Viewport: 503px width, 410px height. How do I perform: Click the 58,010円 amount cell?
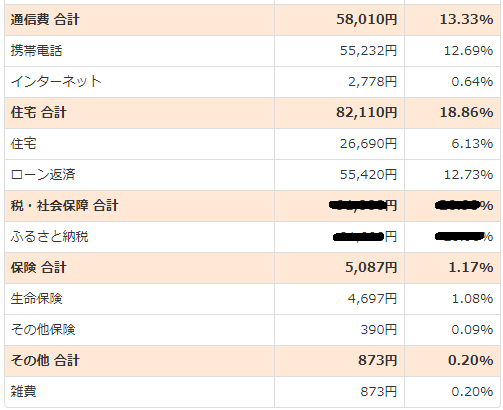(x=367, y=20)
